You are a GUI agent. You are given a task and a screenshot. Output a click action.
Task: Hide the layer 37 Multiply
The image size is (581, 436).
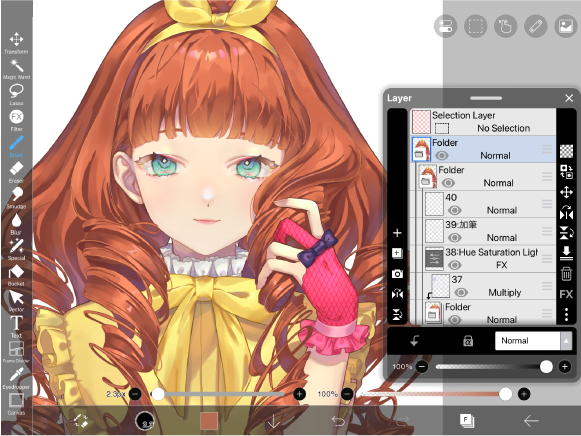click(461, 293)
